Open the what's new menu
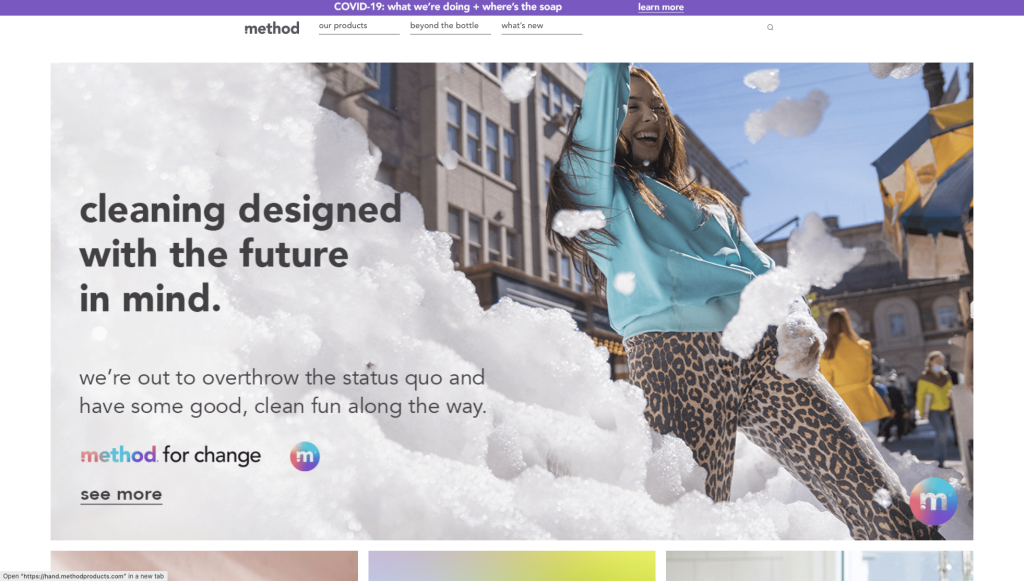 [x=522, y=25]
